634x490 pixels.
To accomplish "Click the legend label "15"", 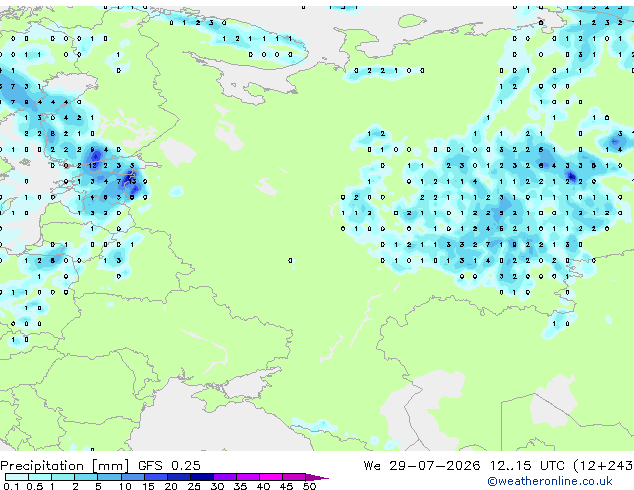I will pyautogui.click(x=148, y=486).
